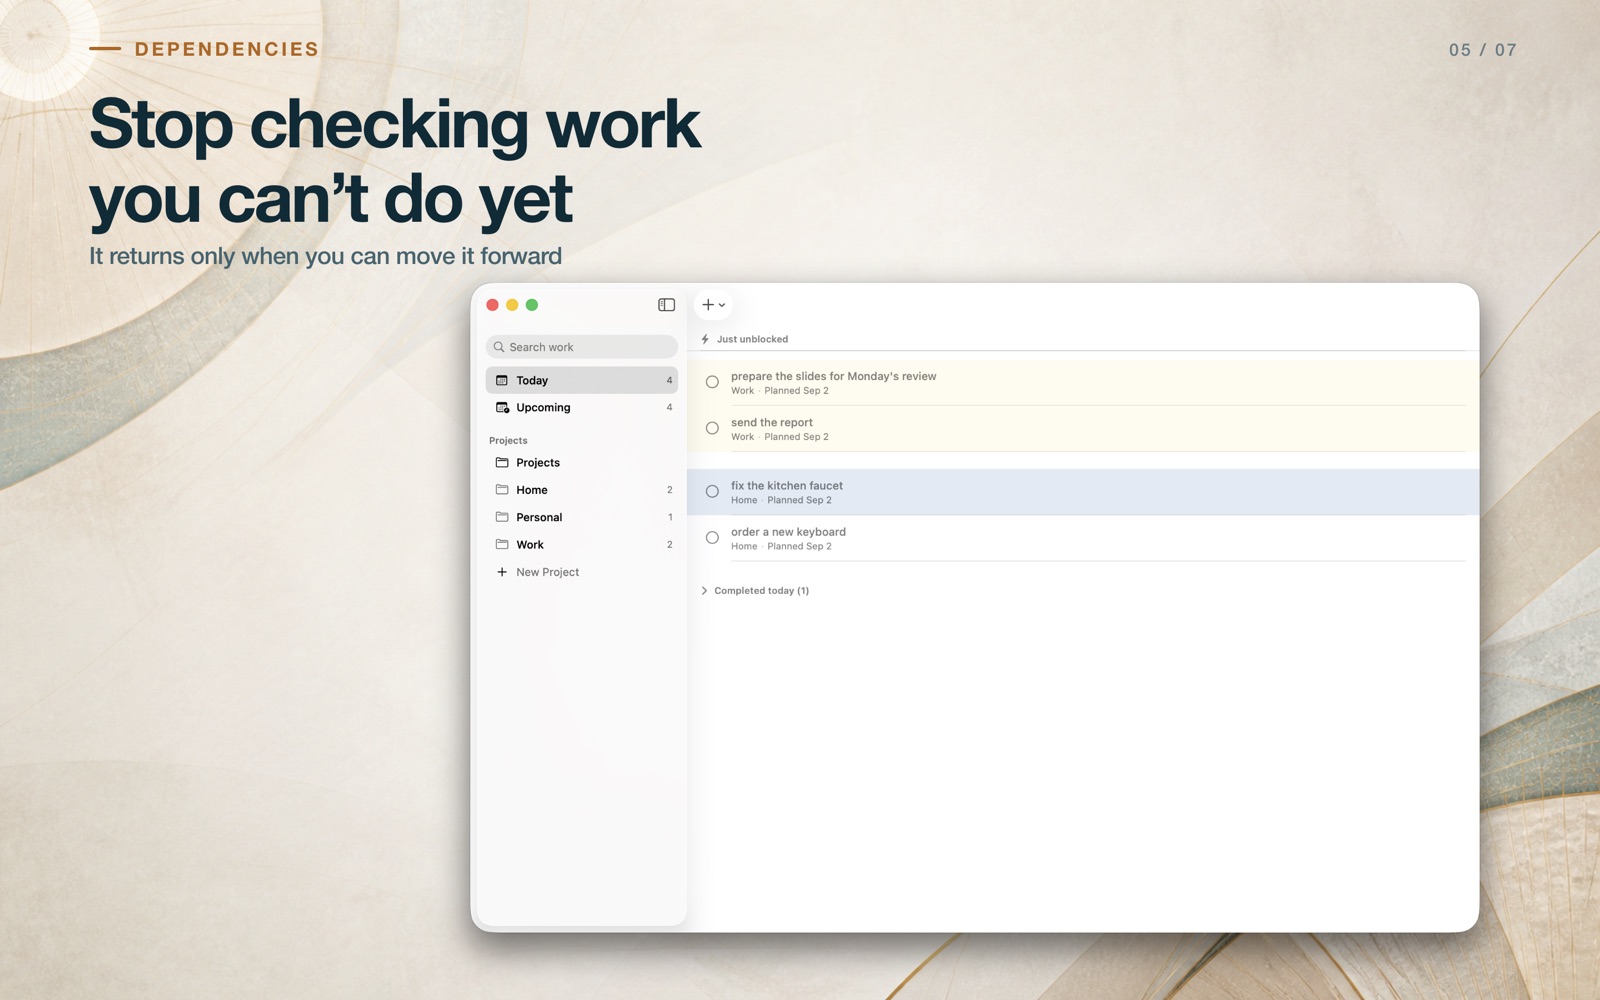
Task: Create a New Project
Action: point(547,572)
